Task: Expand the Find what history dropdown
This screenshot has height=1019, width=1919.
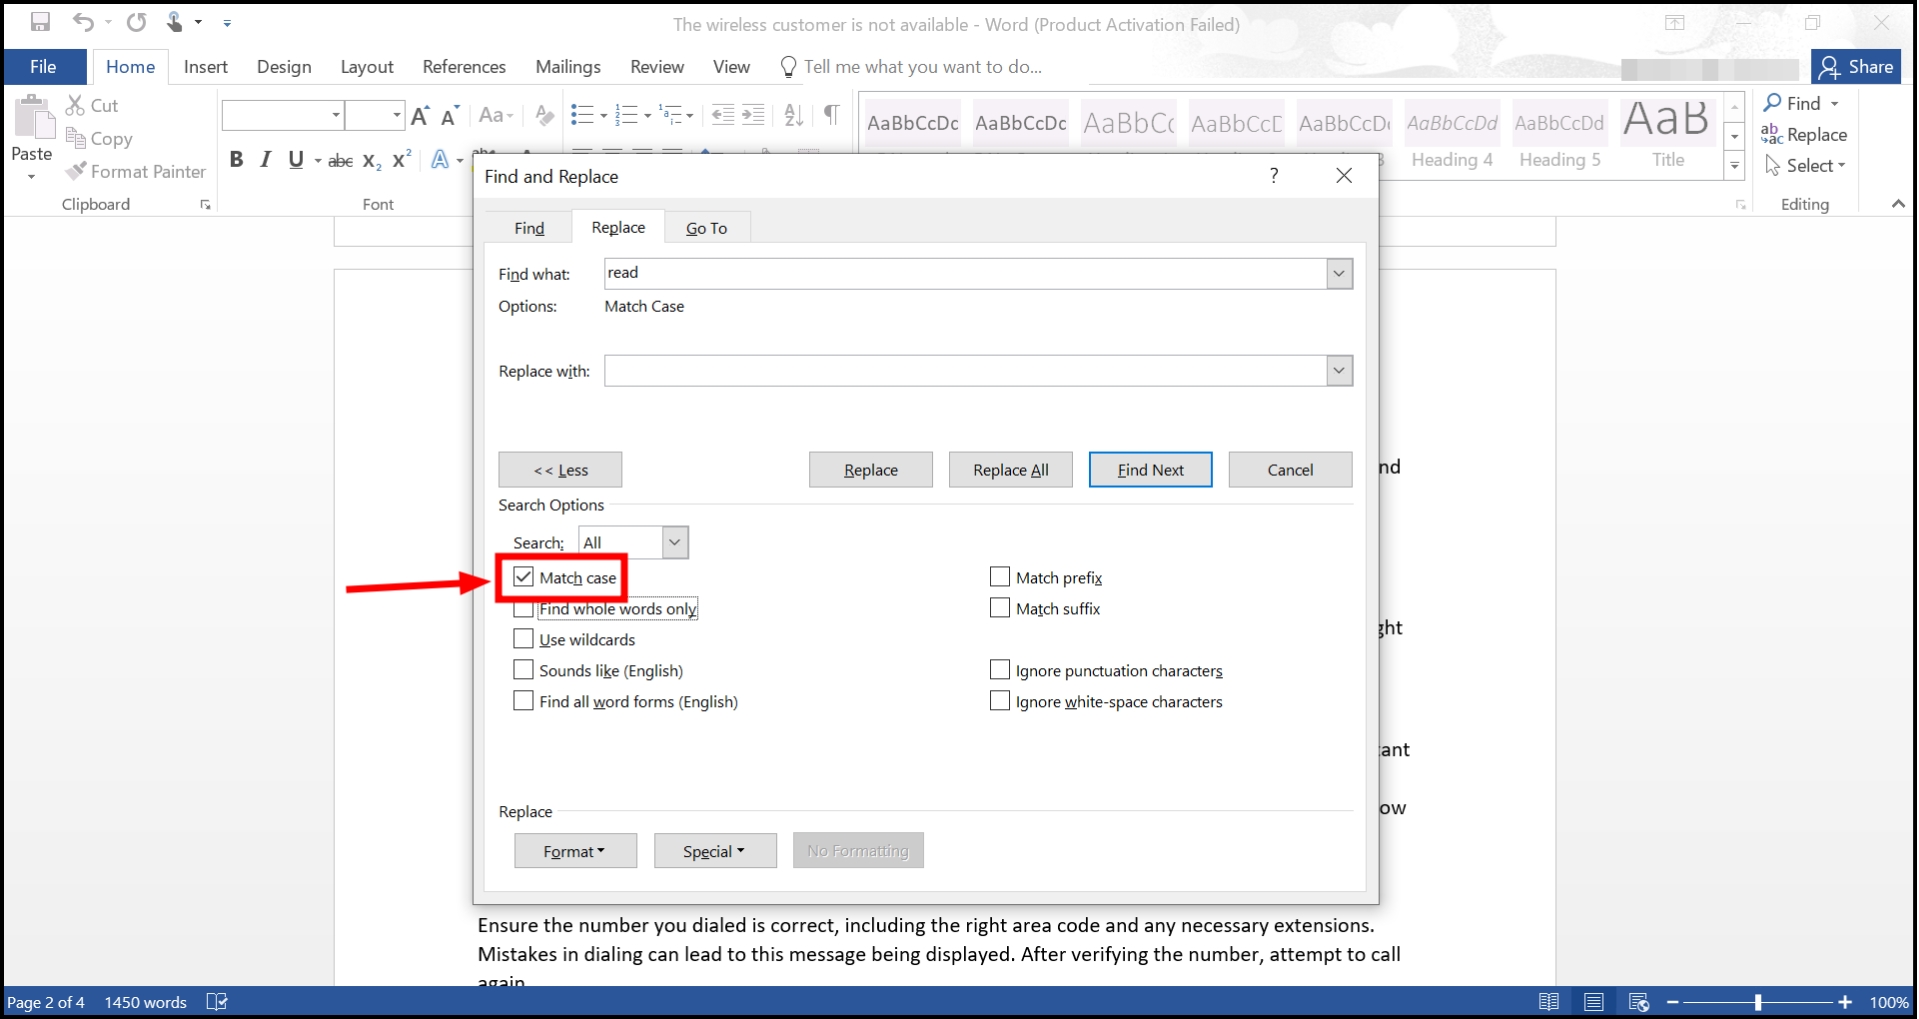Action: [x=1339, y=274]
